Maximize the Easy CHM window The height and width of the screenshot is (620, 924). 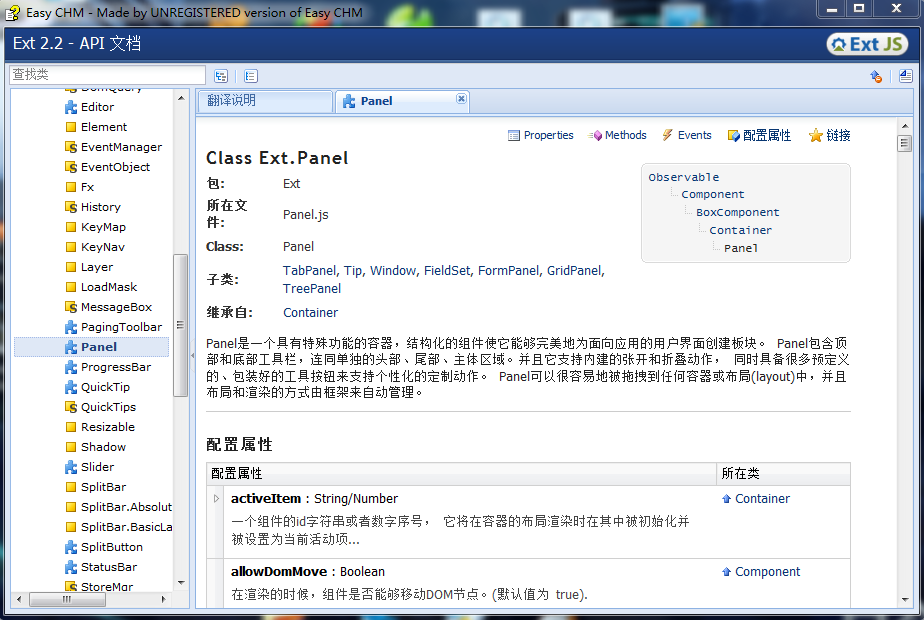pyautogui.click(x=859, y=8)
